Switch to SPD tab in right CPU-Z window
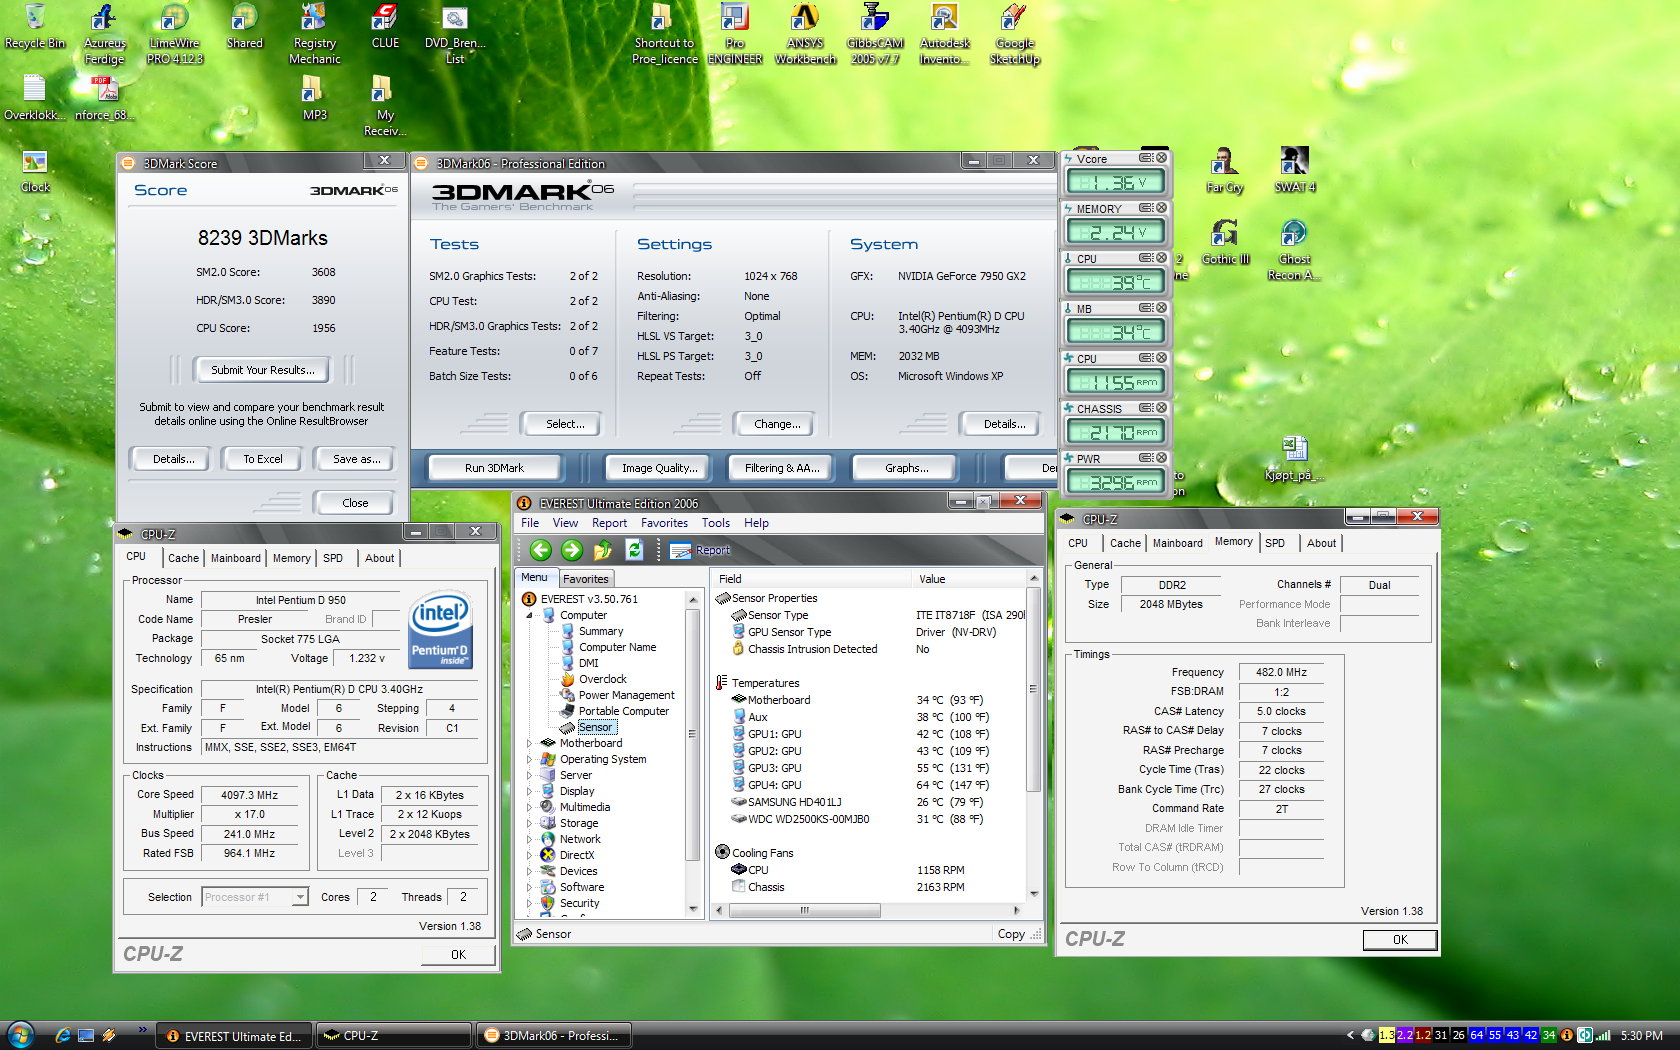Viewport: 1680px width, 1050px height. click(x=1275, y=543)
